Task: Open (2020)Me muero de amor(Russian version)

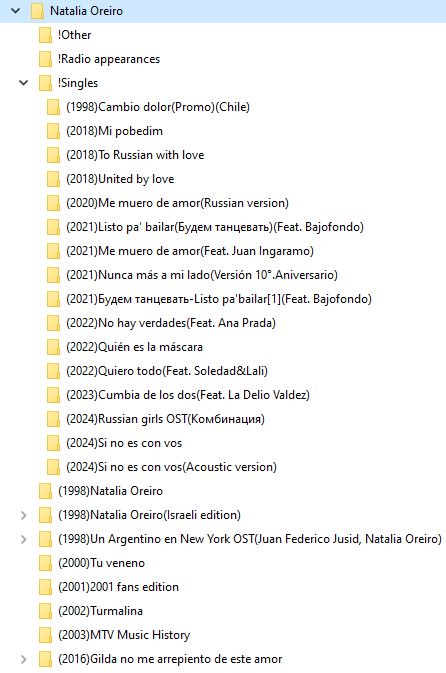Action: pos(177,203)
